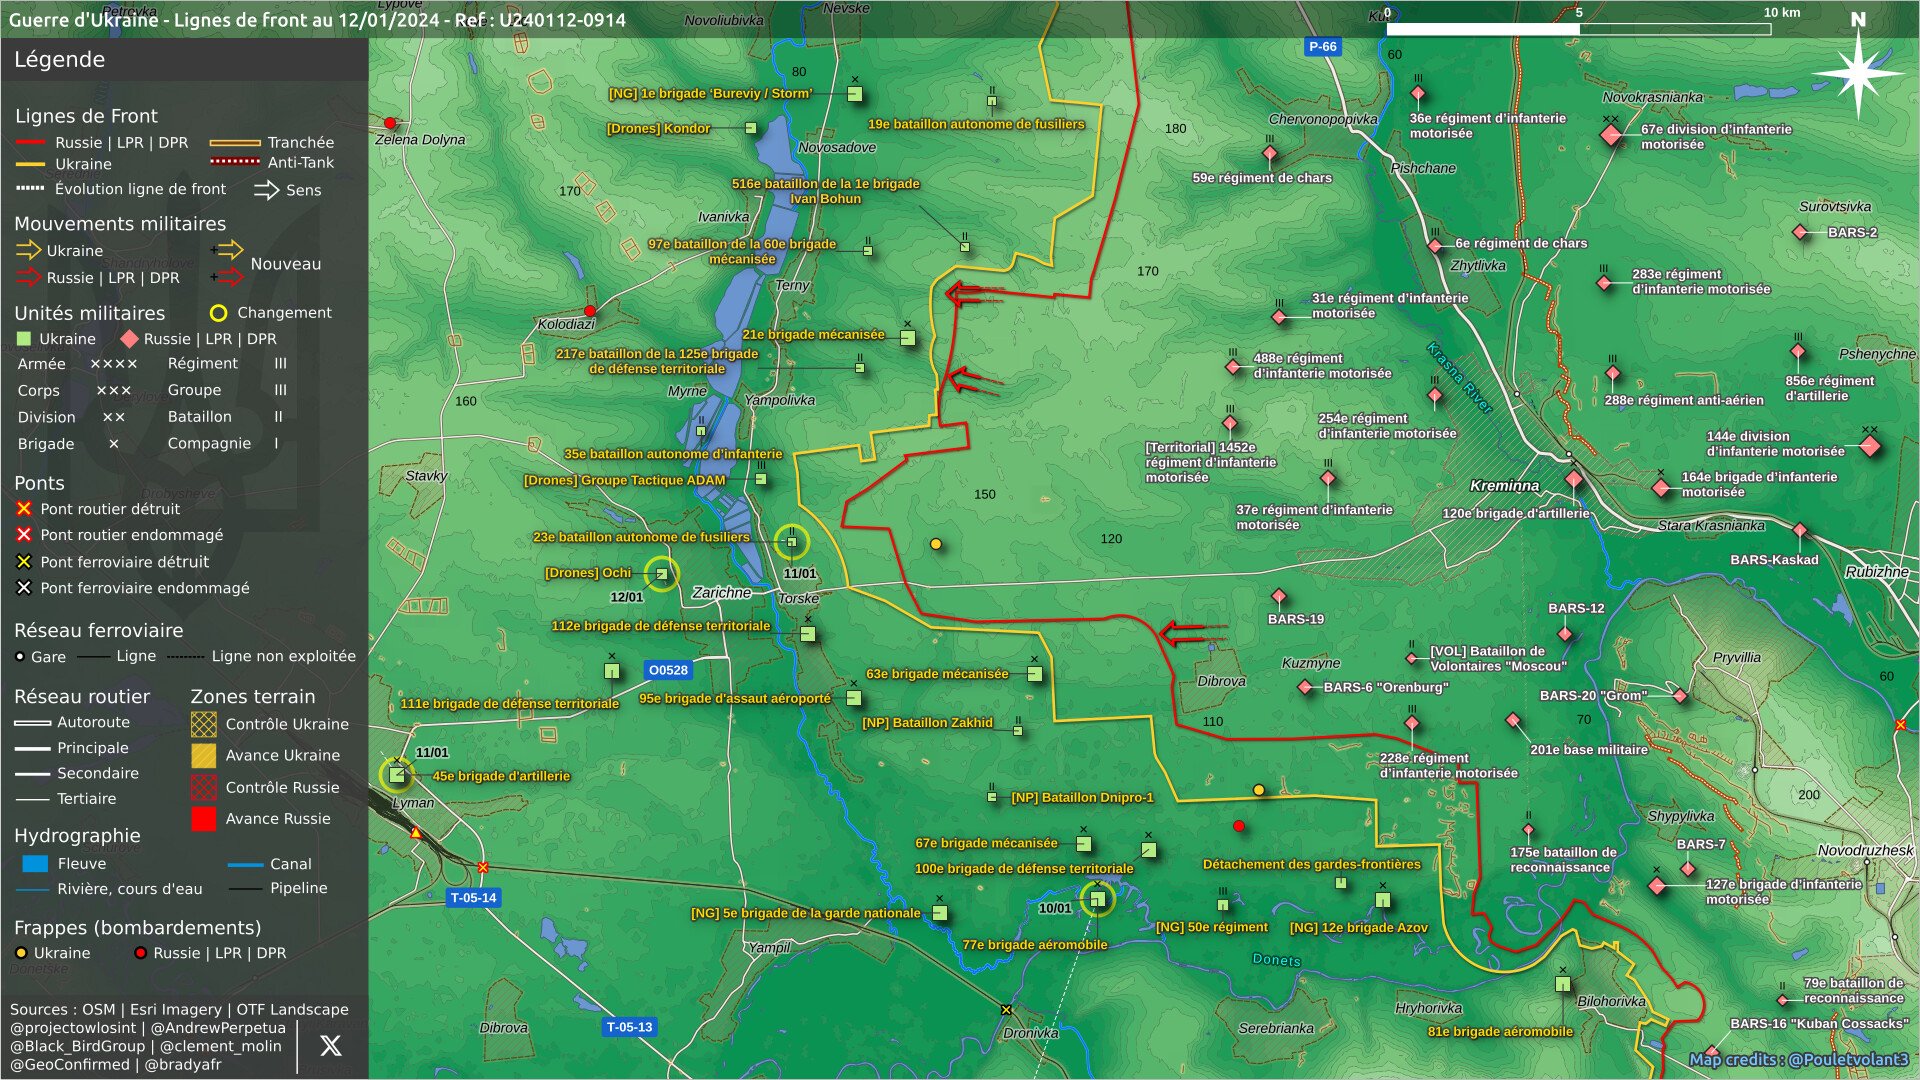
Task: Click the Réseau ferroviaire heading
Action: tap(98, 631)
